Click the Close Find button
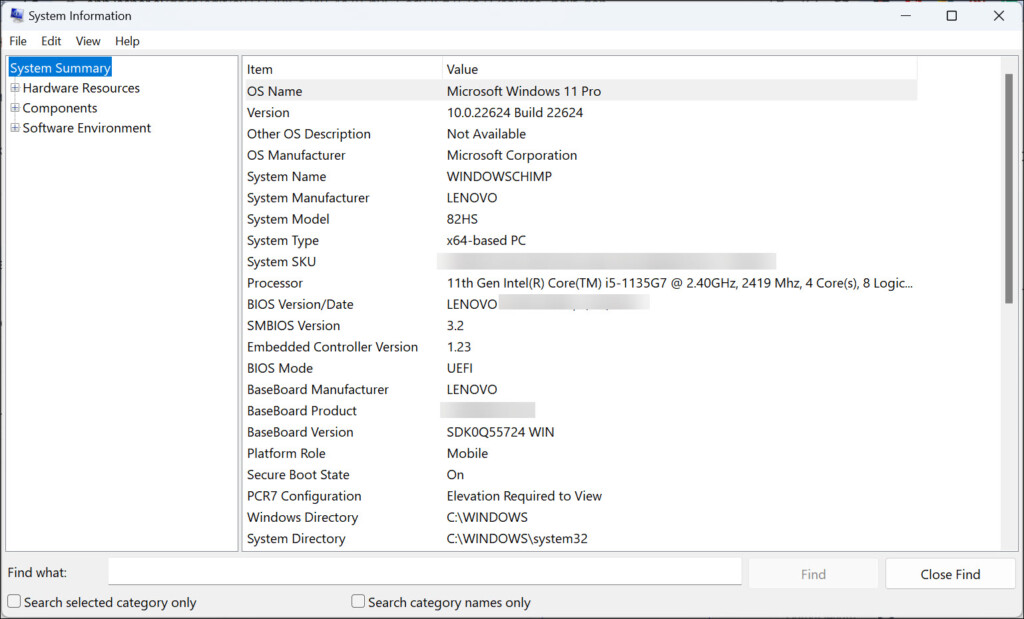Viewport: 1024px width, 619px height. click(949, 574)
